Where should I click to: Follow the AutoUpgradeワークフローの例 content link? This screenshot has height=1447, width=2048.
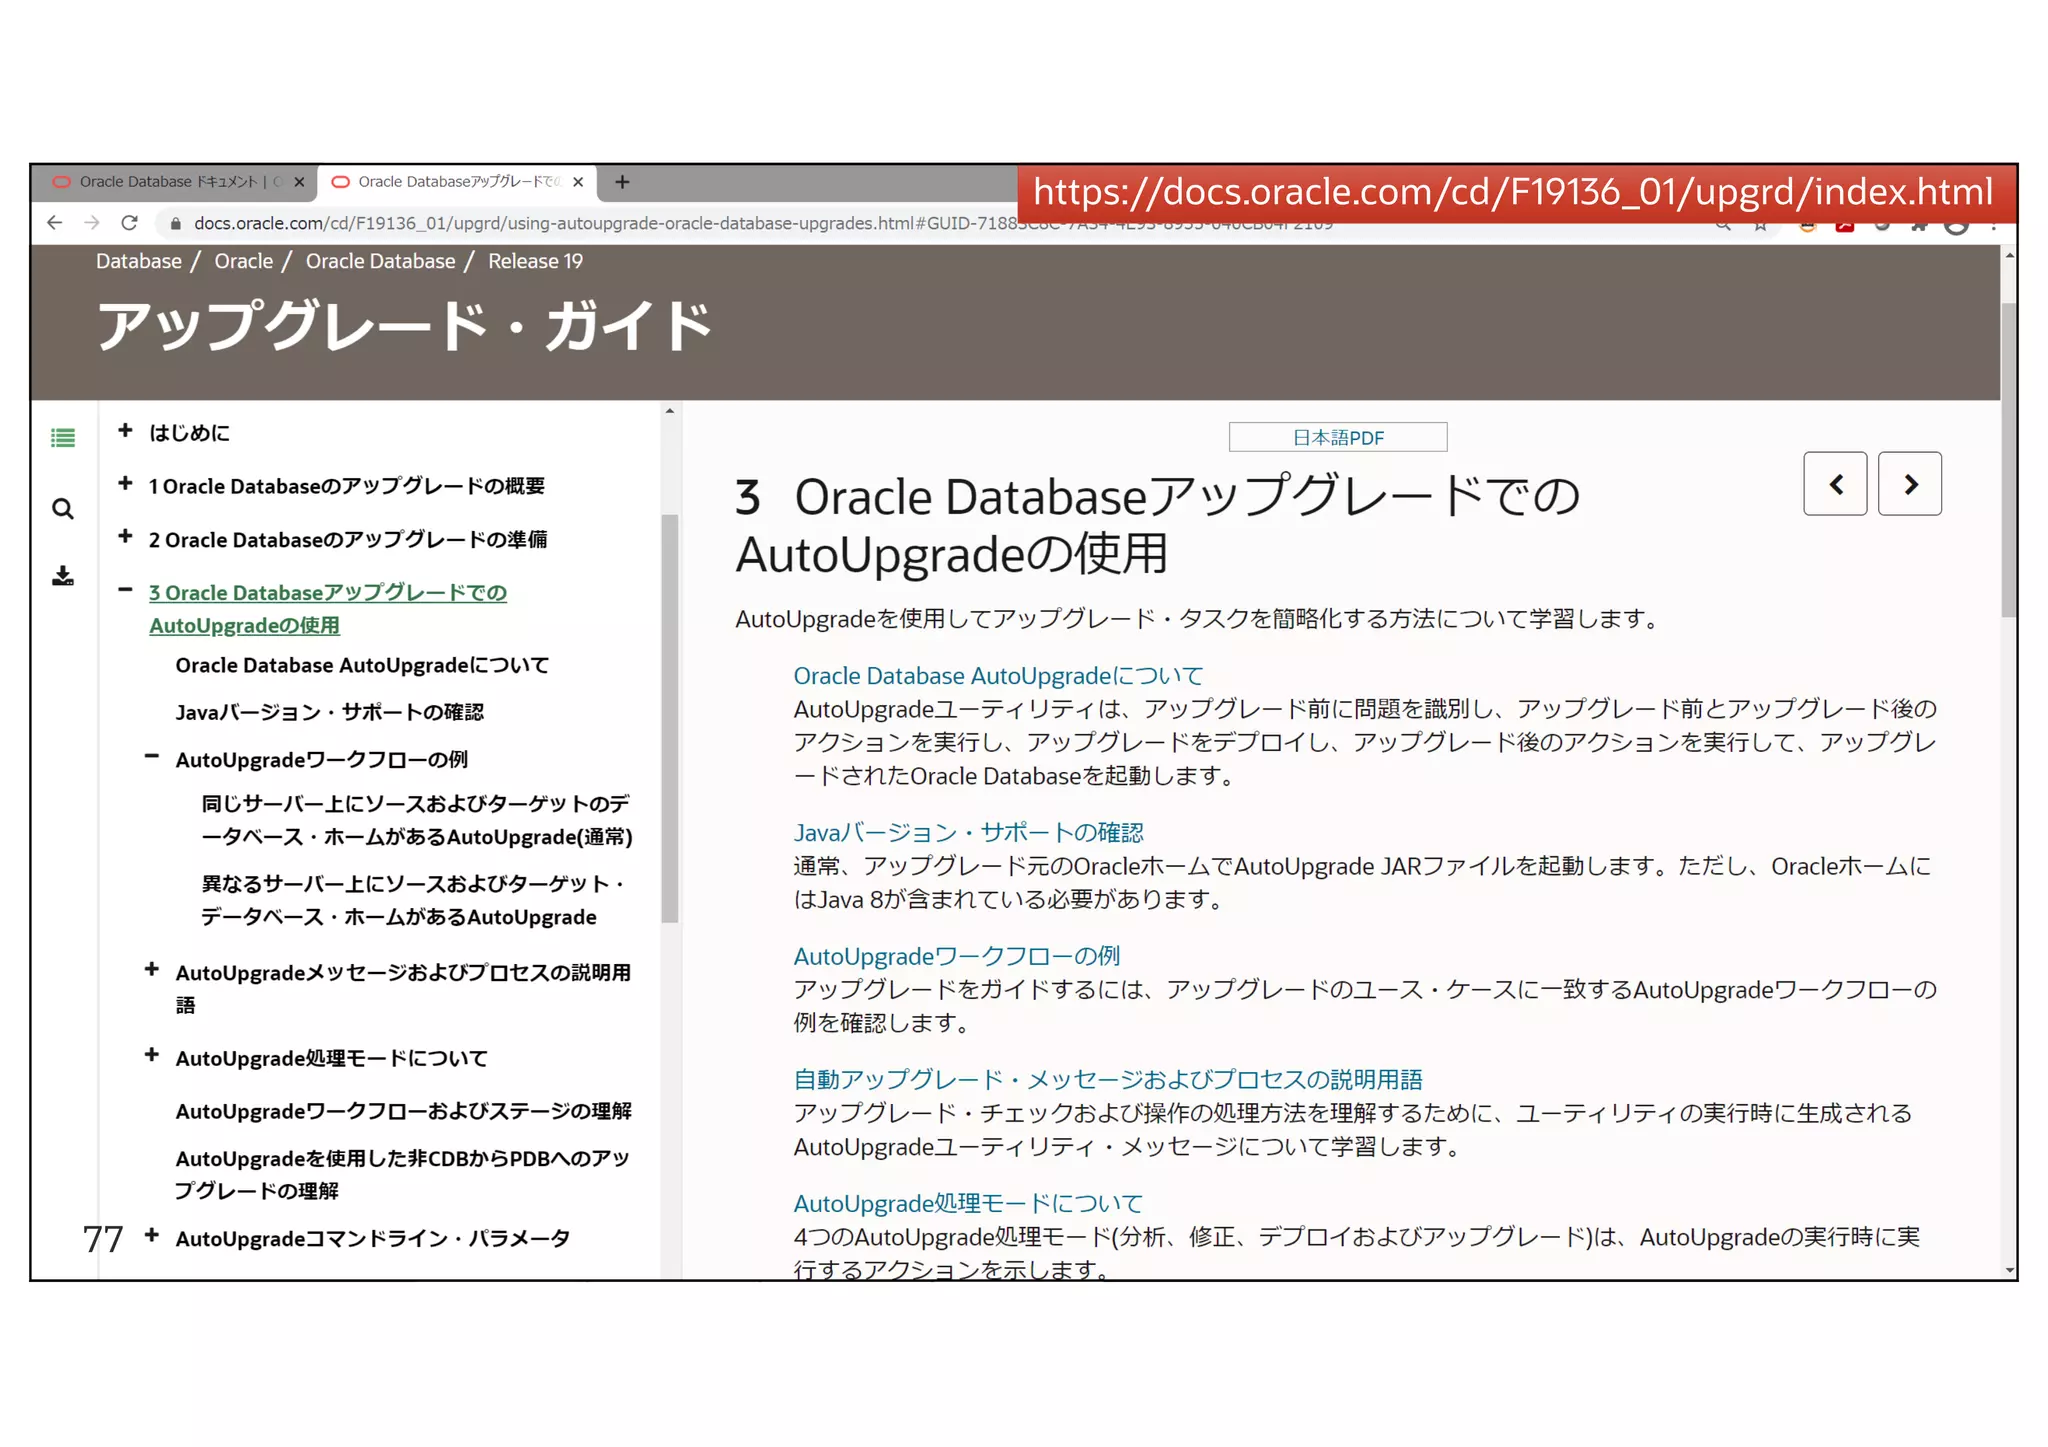point(956,956)
